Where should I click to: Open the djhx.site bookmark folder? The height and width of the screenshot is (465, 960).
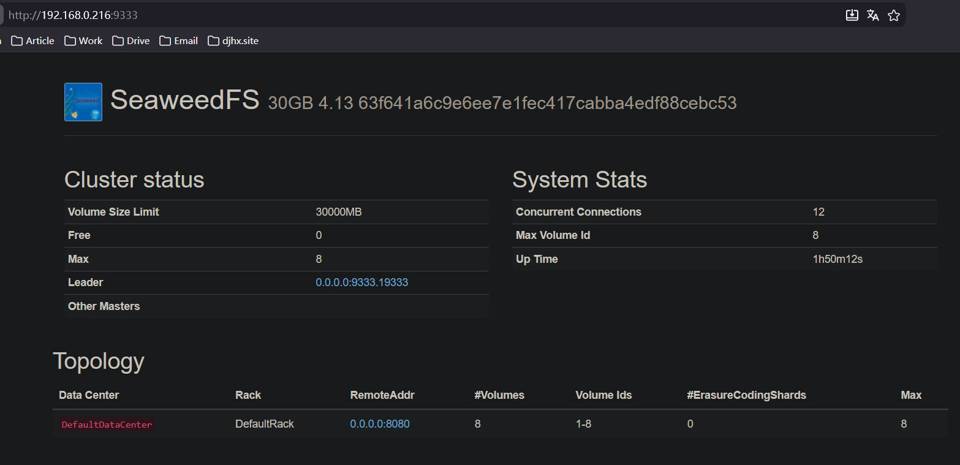233,41
